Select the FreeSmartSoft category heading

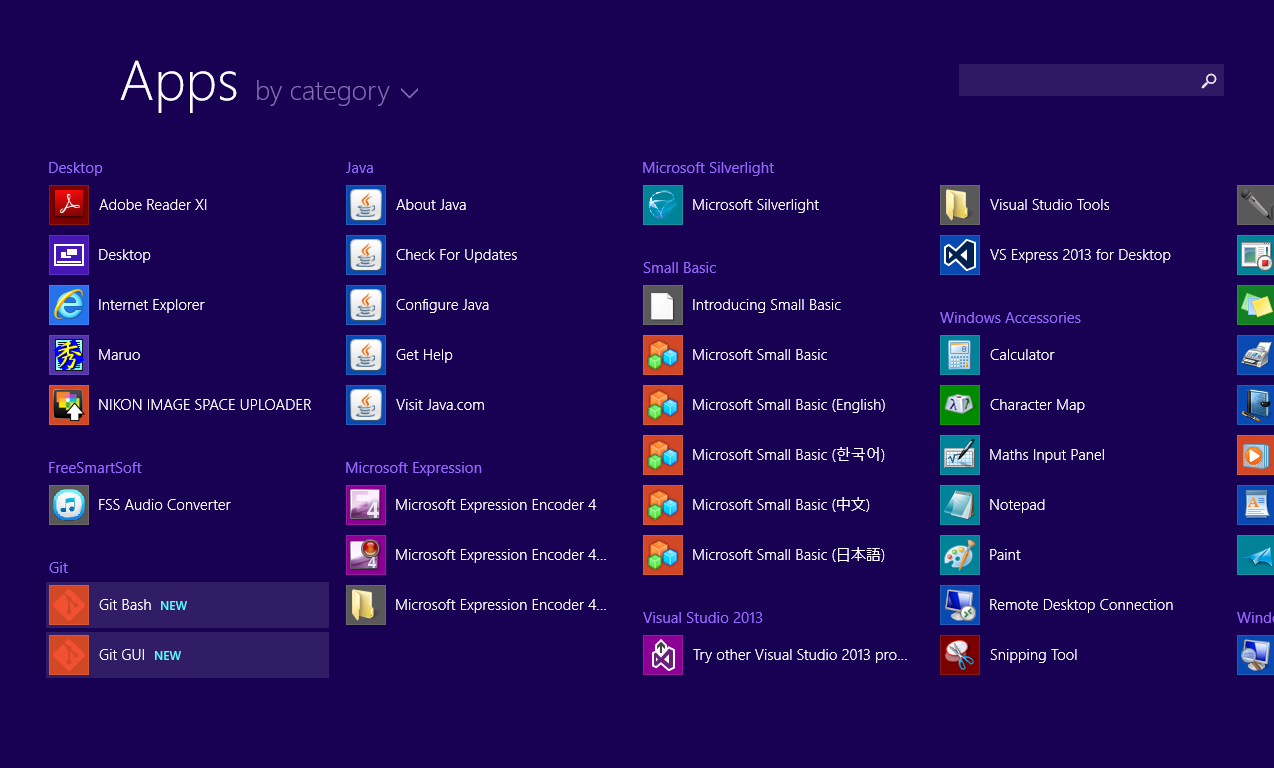coord(95,468)
